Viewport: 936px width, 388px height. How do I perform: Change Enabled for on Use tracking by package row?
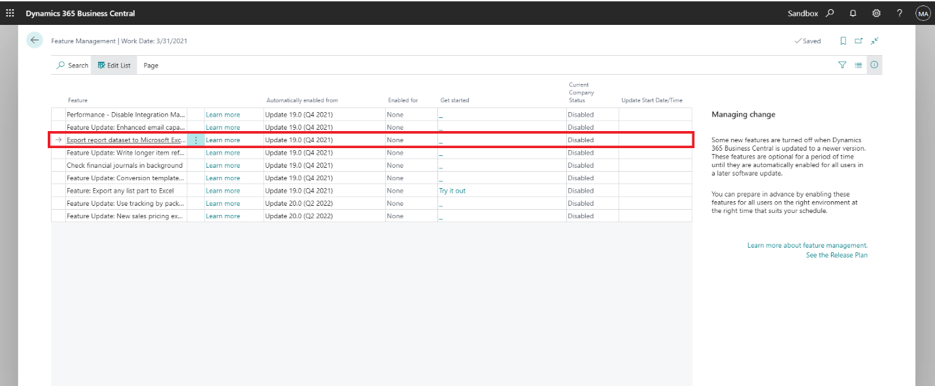pyautogui.click(x=412, y=204)
